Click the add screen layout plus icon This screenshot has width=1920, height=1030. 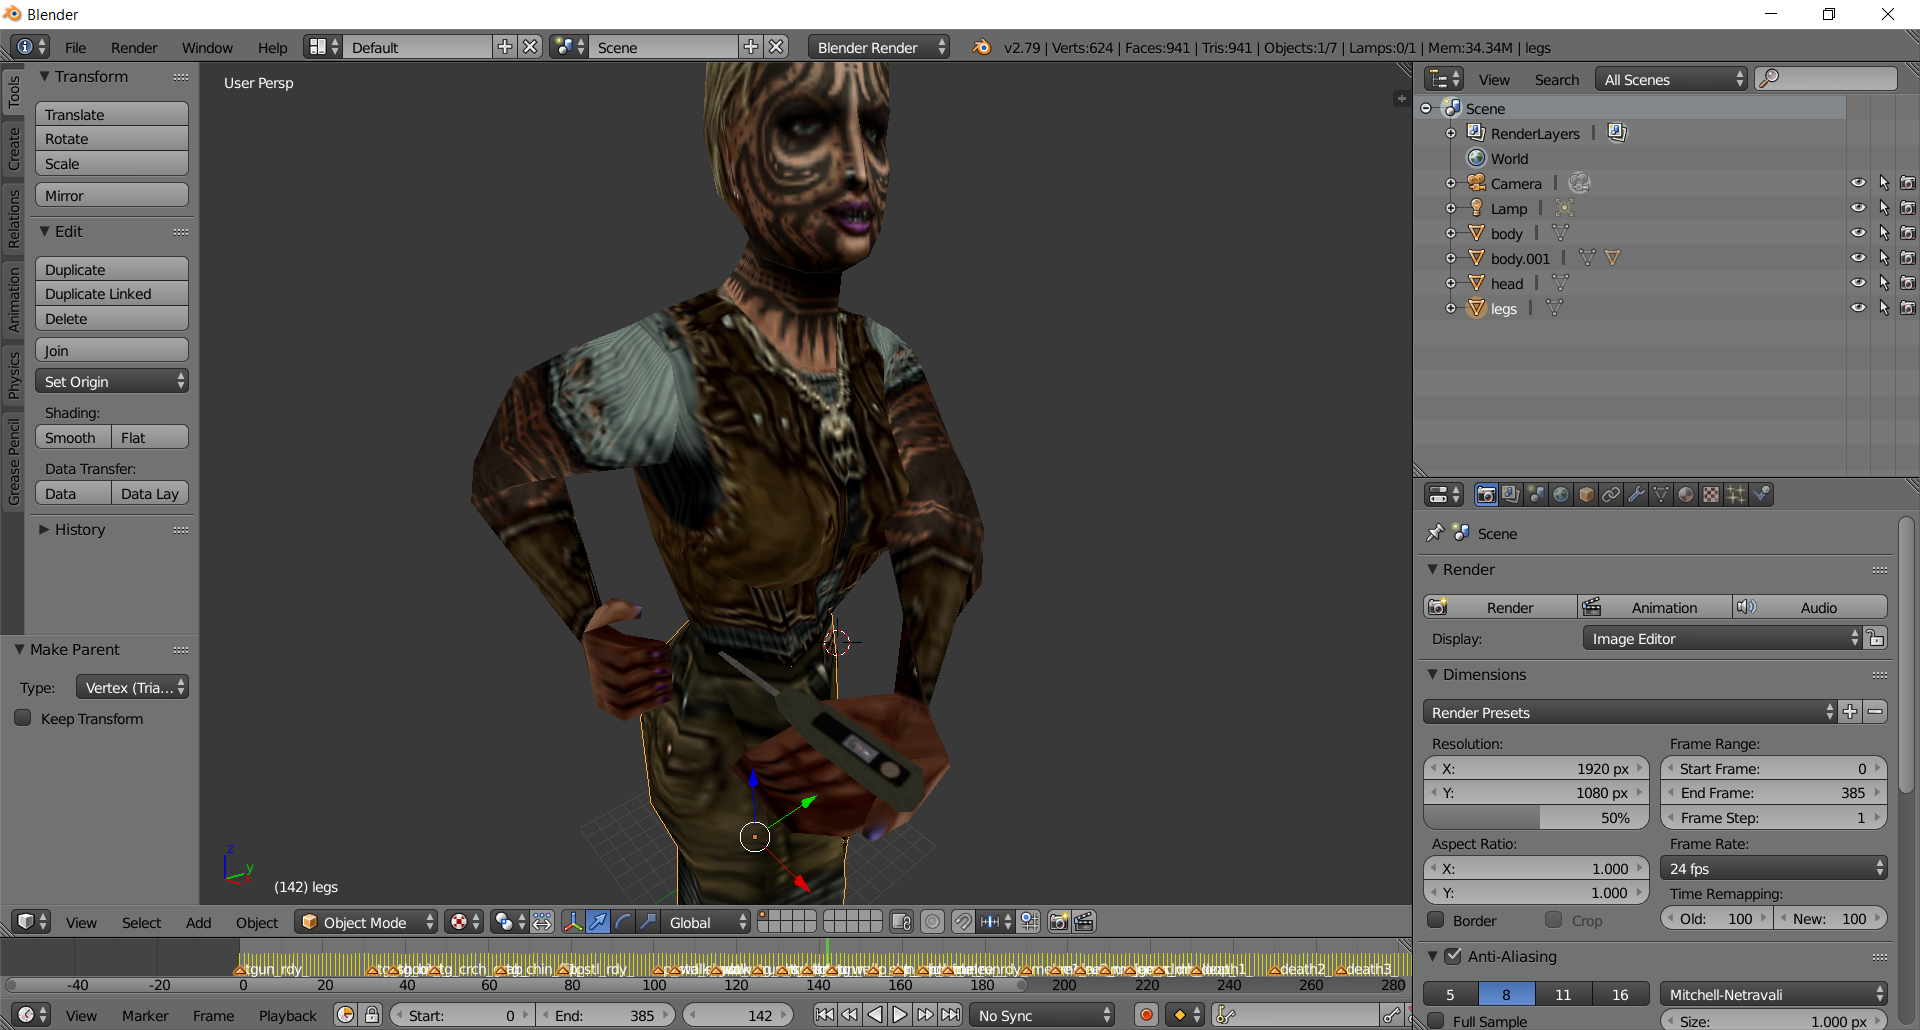click(505, 47)
